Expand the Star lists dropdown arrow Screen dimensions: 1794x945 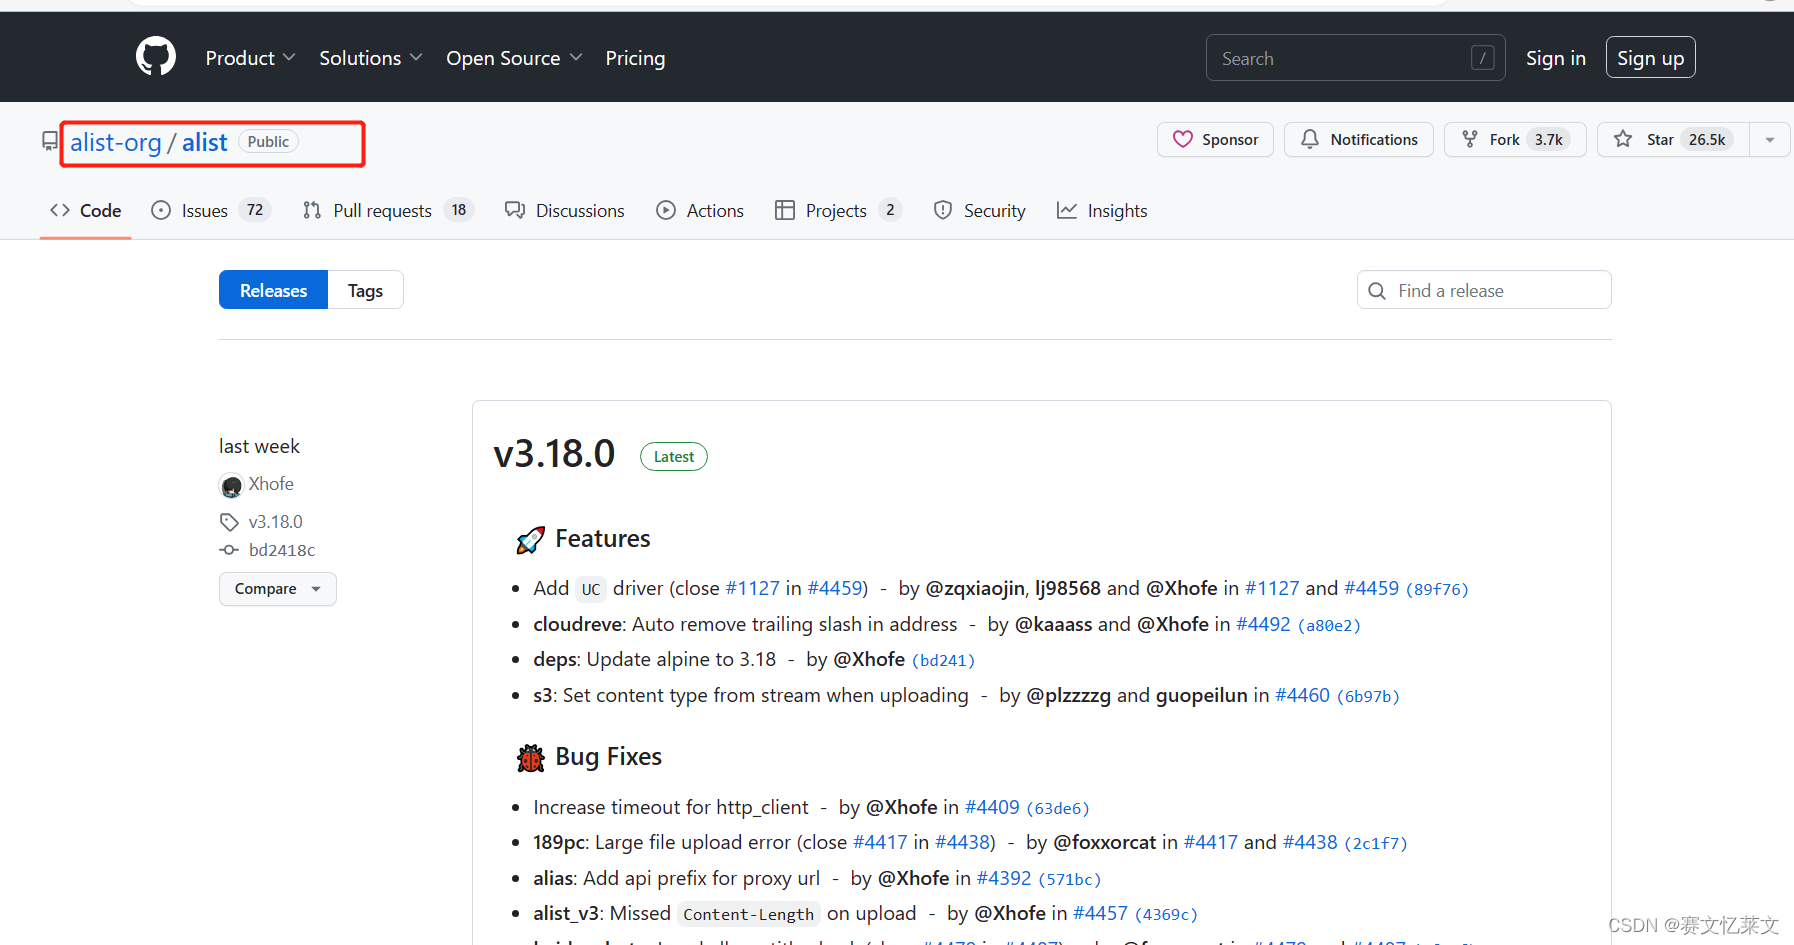click(1770, 140)
